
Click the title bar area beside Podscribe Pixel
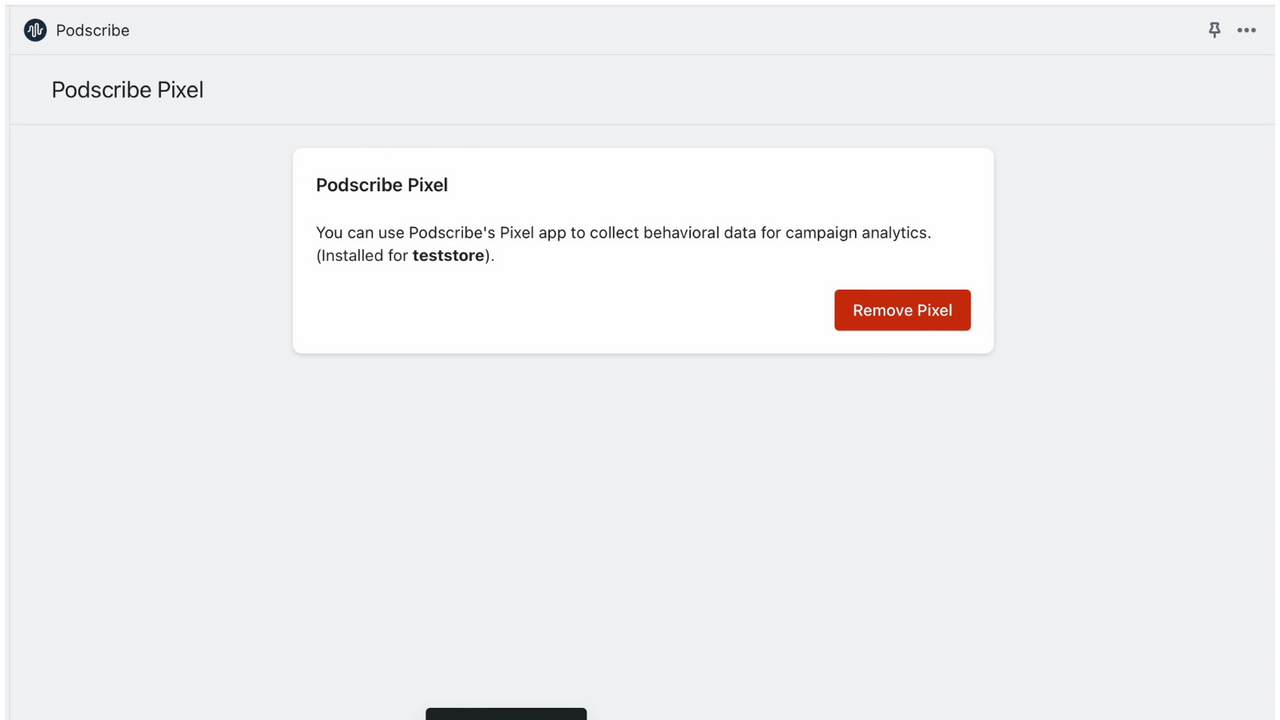(x=700, y=90)
